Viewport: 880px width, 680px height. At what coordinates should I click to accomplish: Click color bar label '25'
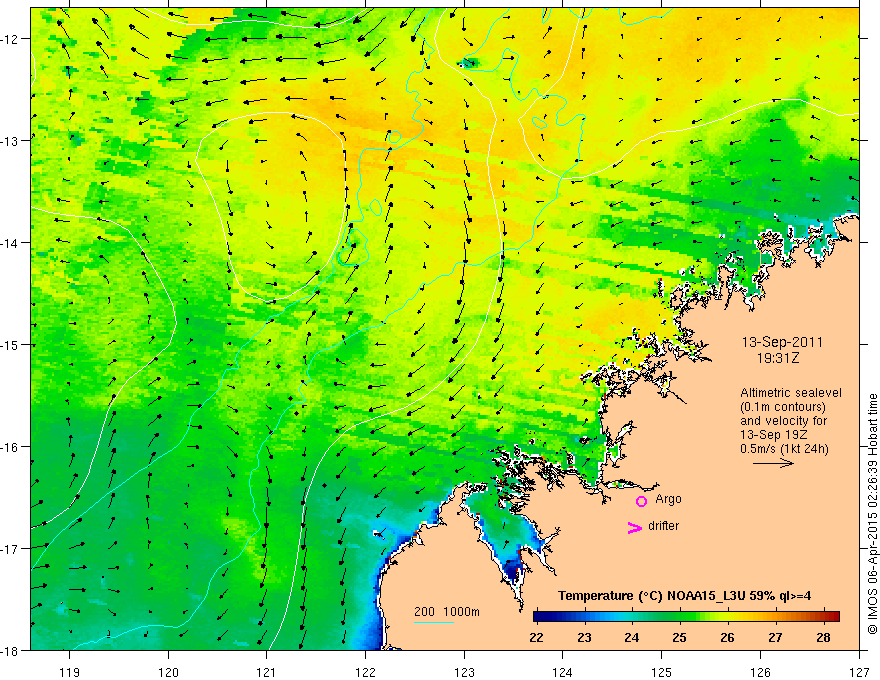679,638
